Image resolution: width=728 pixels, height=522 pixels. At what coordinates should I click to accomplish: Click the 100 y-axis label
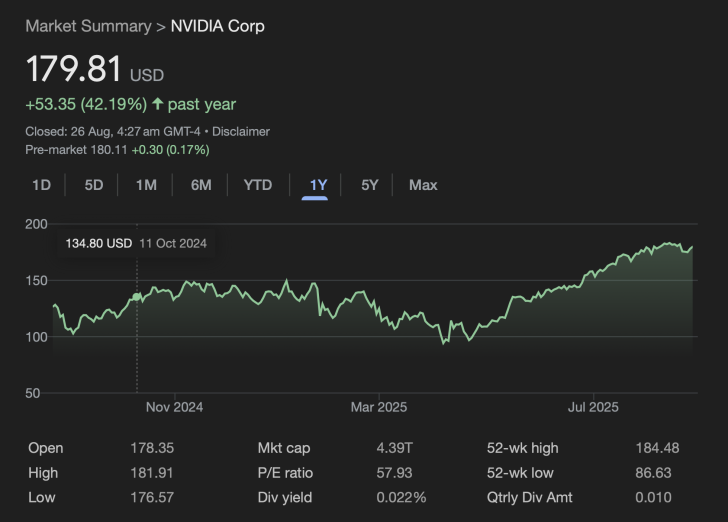pyautogui.click(x=36, y=337)
